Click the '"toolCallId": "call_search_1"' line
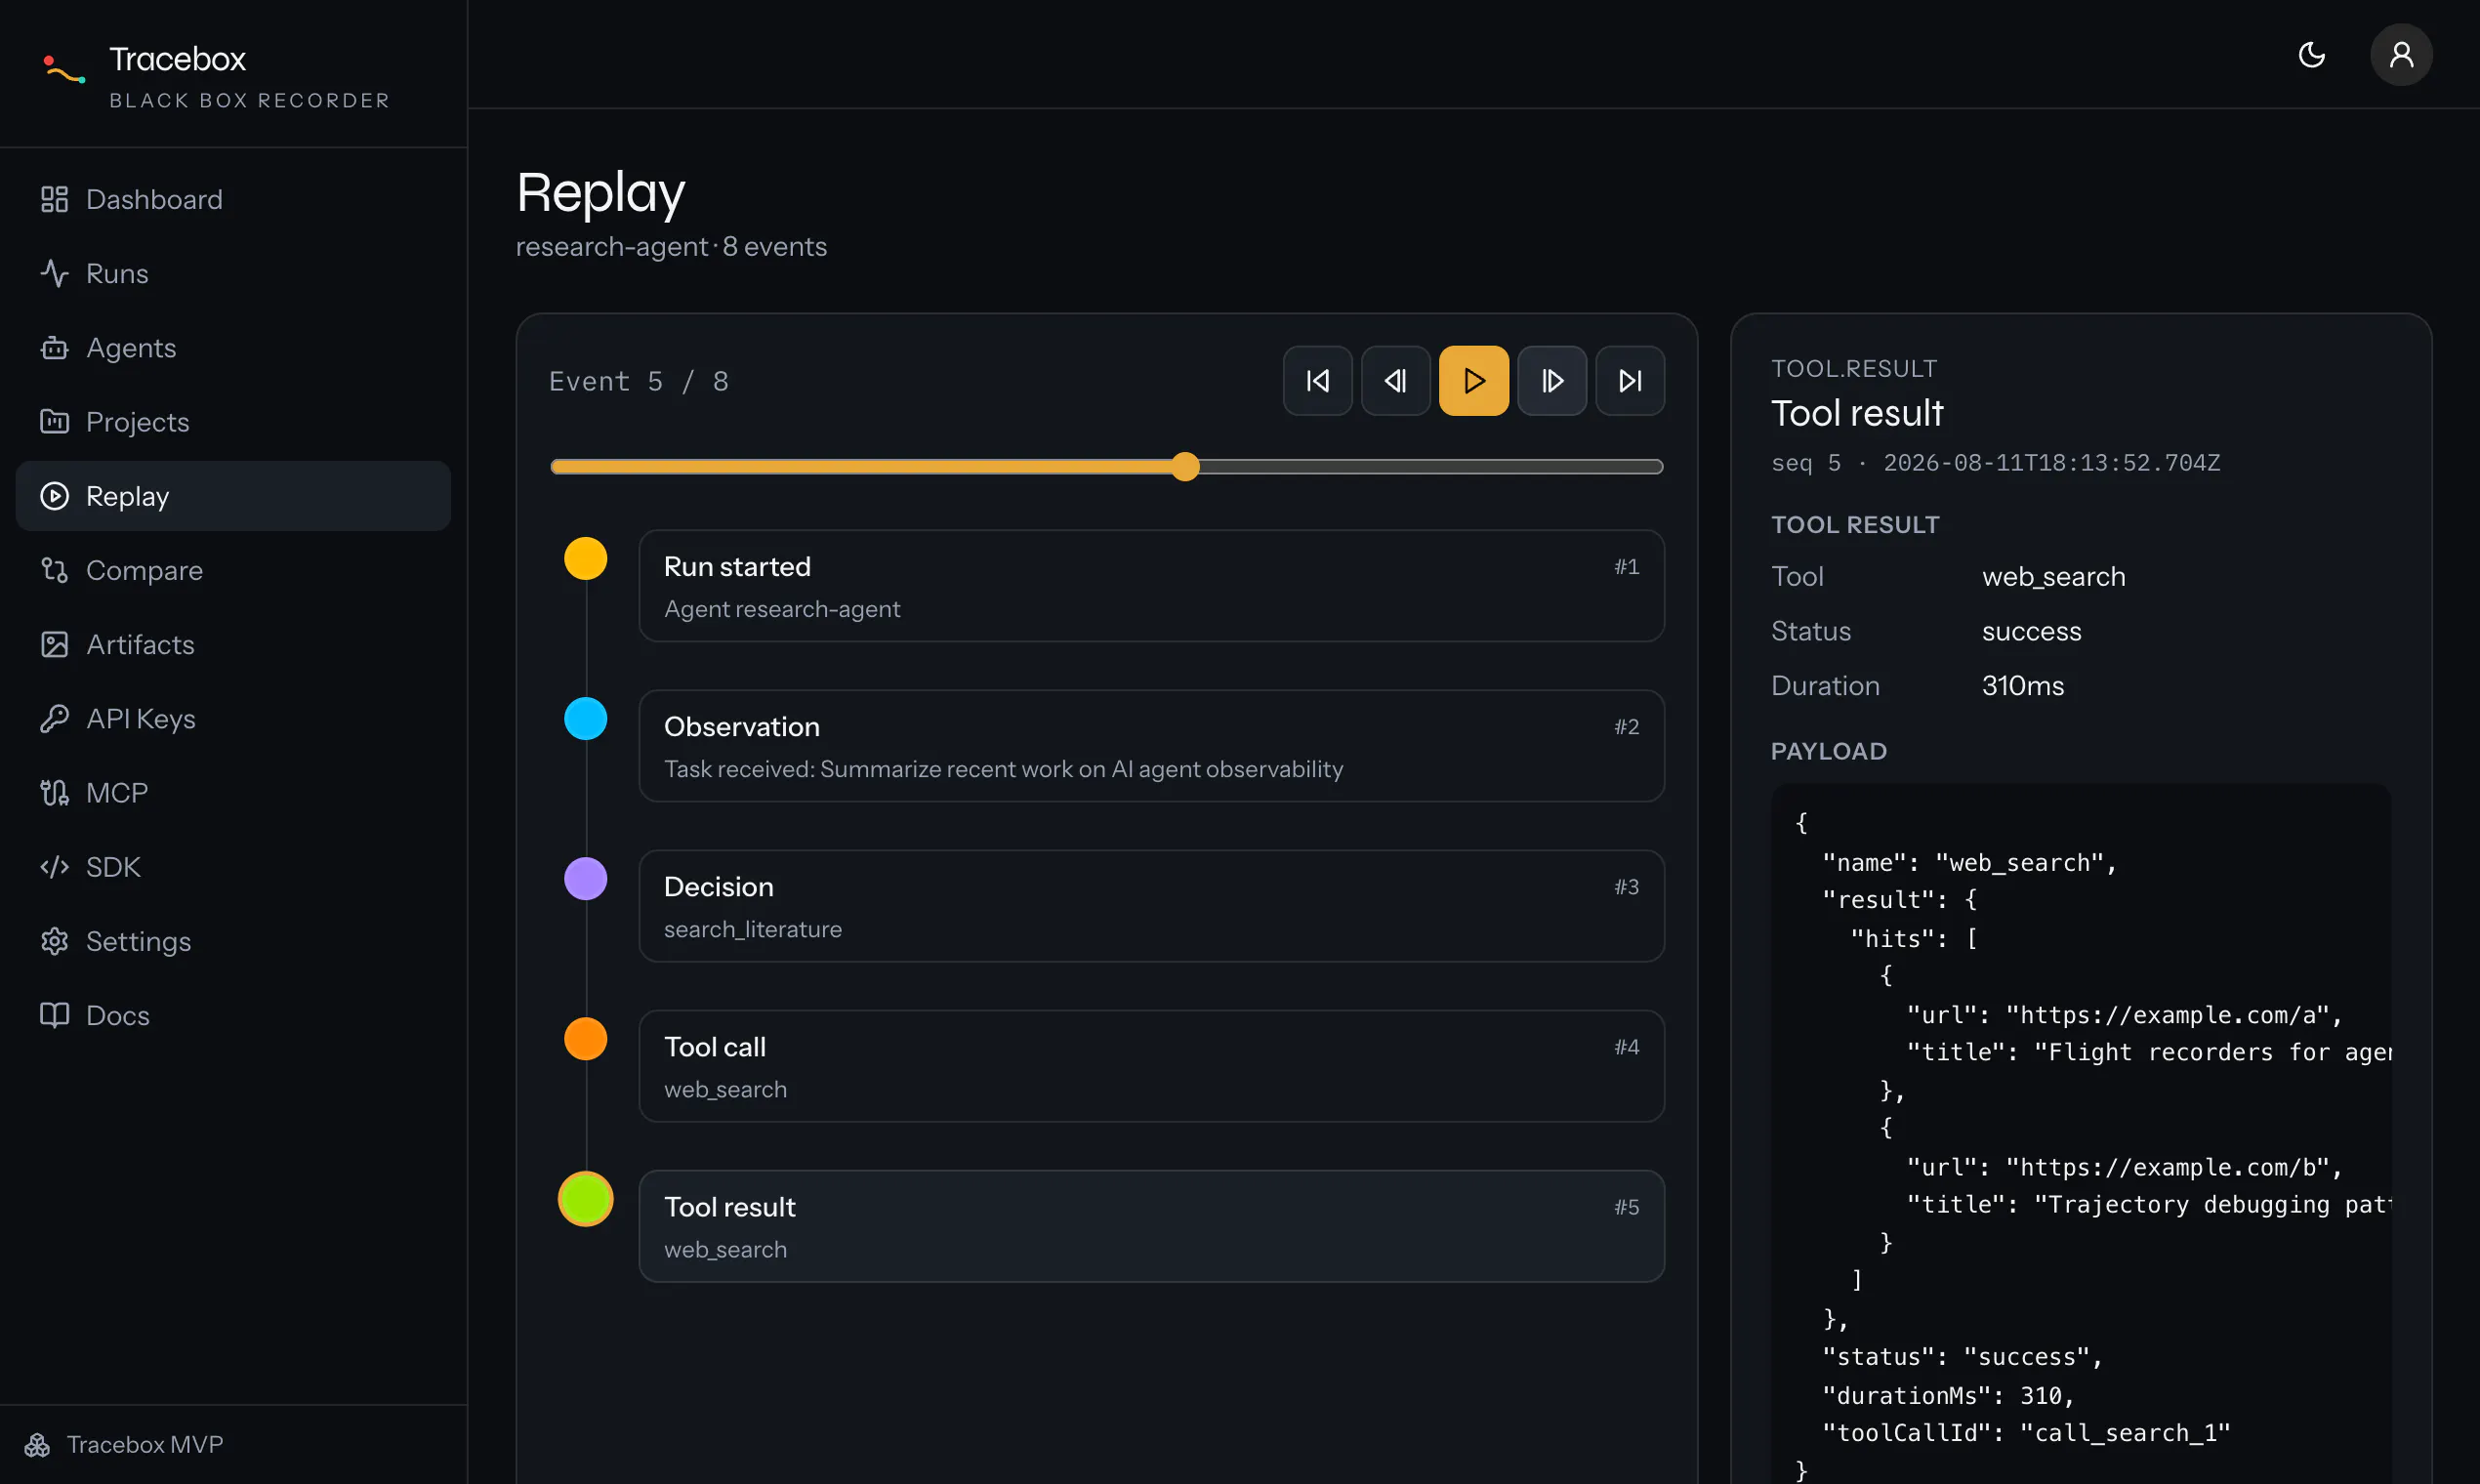Screen dimensions: 2480x1484 pos(2026,1433)
